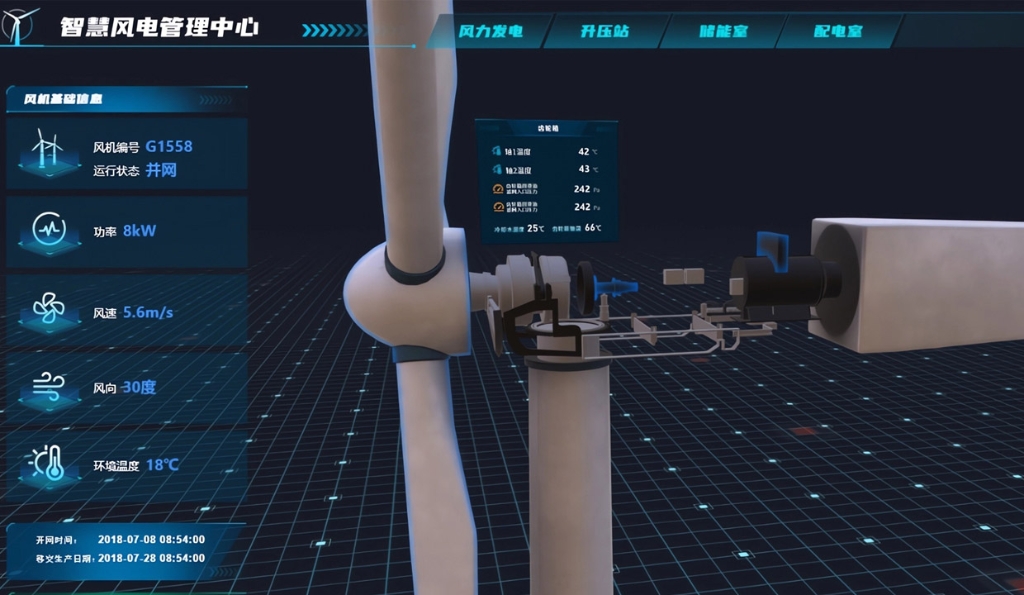
Task: Select the 储能室 tab
Action: point(721,31)
